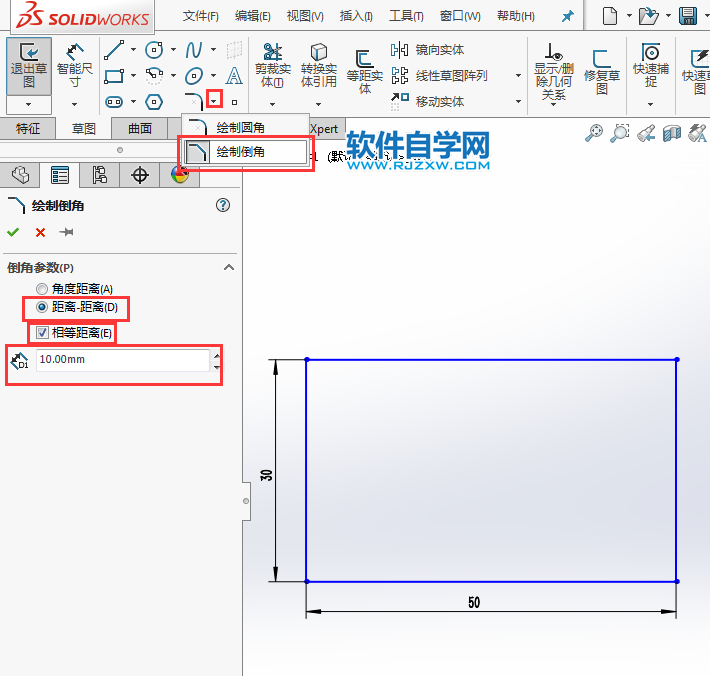Open the Tools (工具) menu

(406, 16)
